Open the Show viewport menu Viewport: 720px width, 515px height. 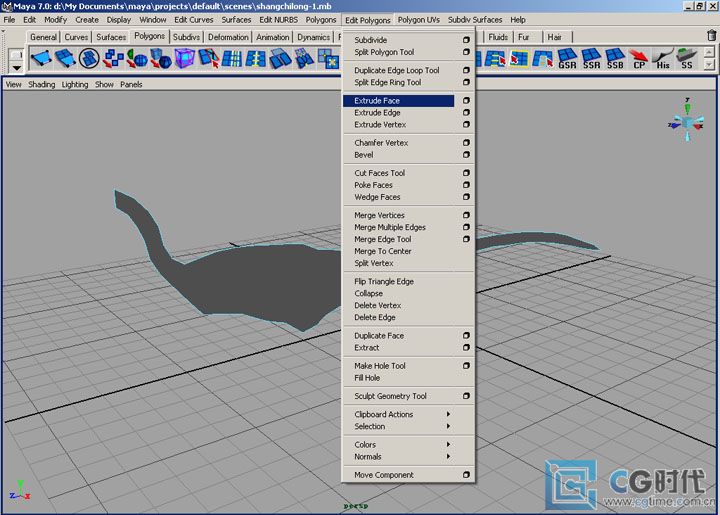tap(104, 84)
